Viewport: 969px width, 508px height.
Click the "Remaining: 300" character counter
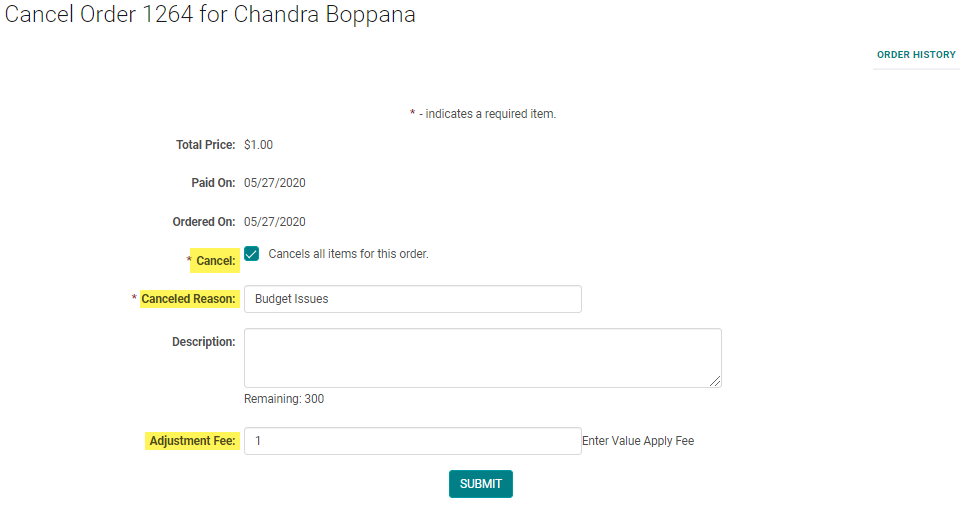(x=284, y=399)
